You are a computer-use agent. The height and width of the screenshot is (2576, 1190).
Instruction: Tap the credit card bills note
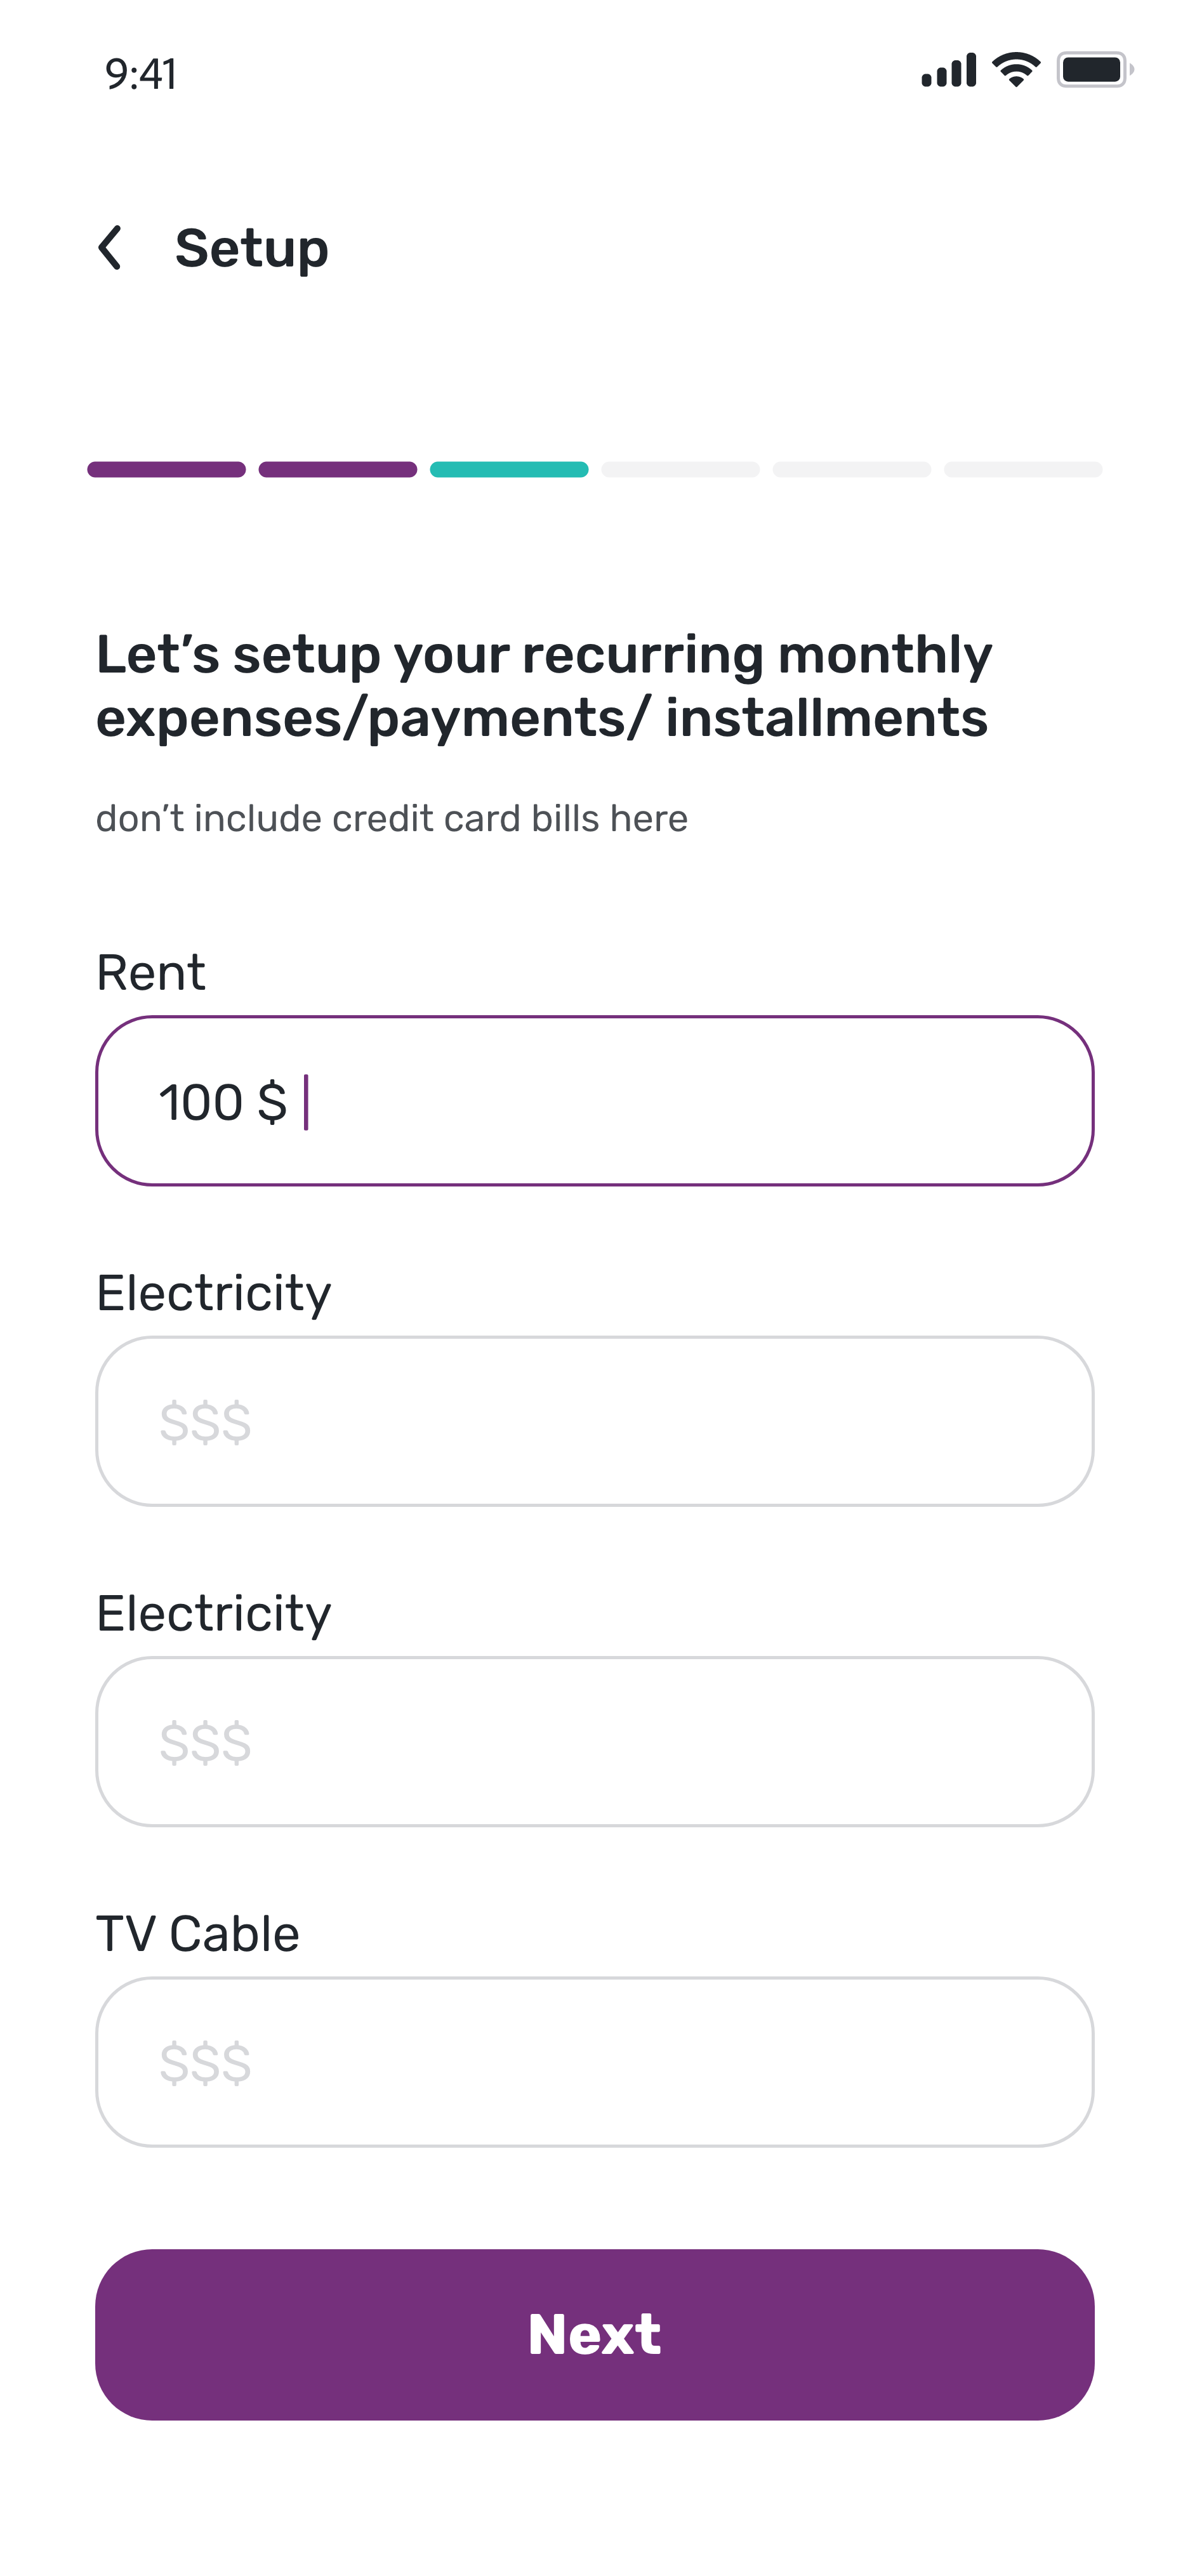392,818
